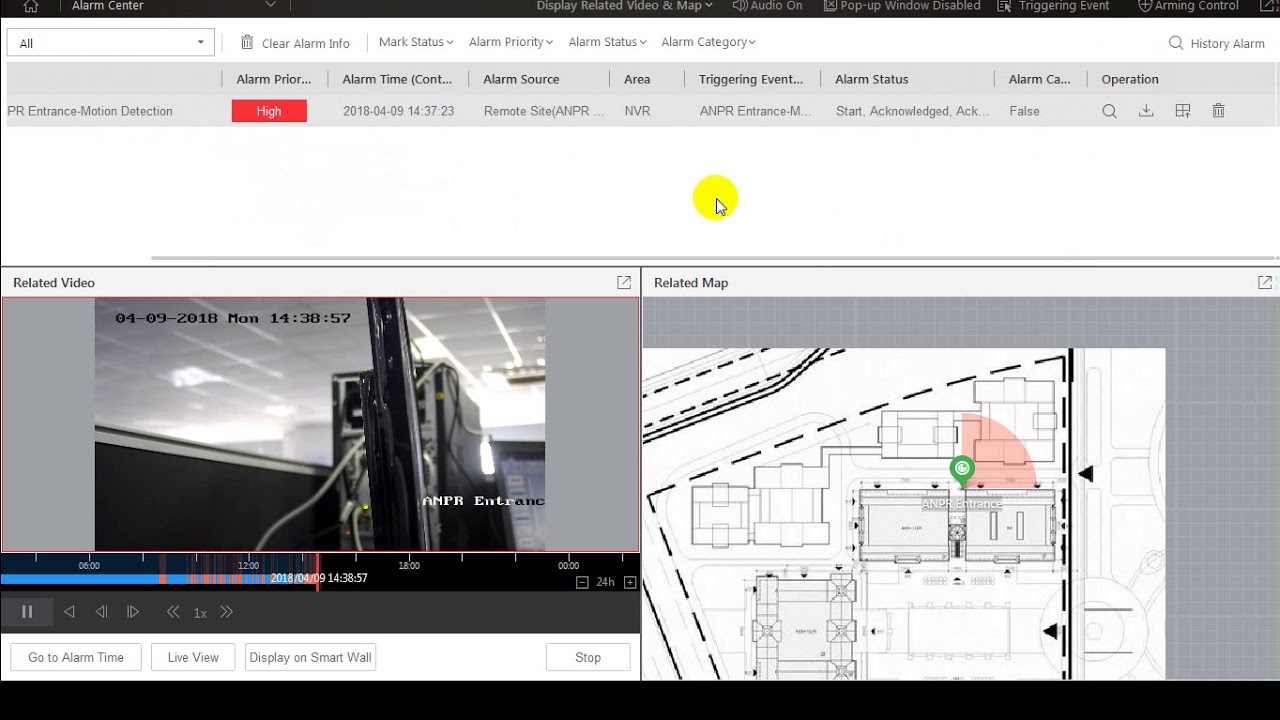Click the Clear Alarm Info trash icon
This screenshot has width=1280, height=720.
click(246, 42)
